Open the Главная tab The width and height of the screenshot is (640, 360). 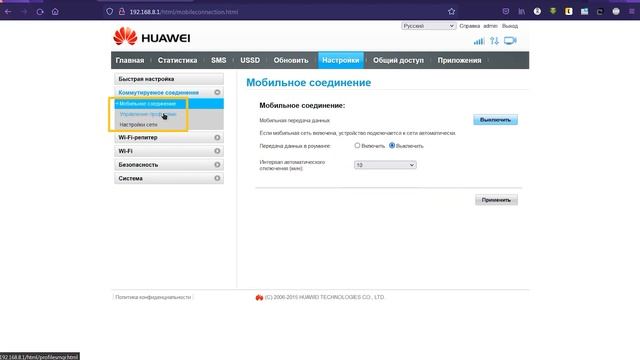[x=130, y=60]
